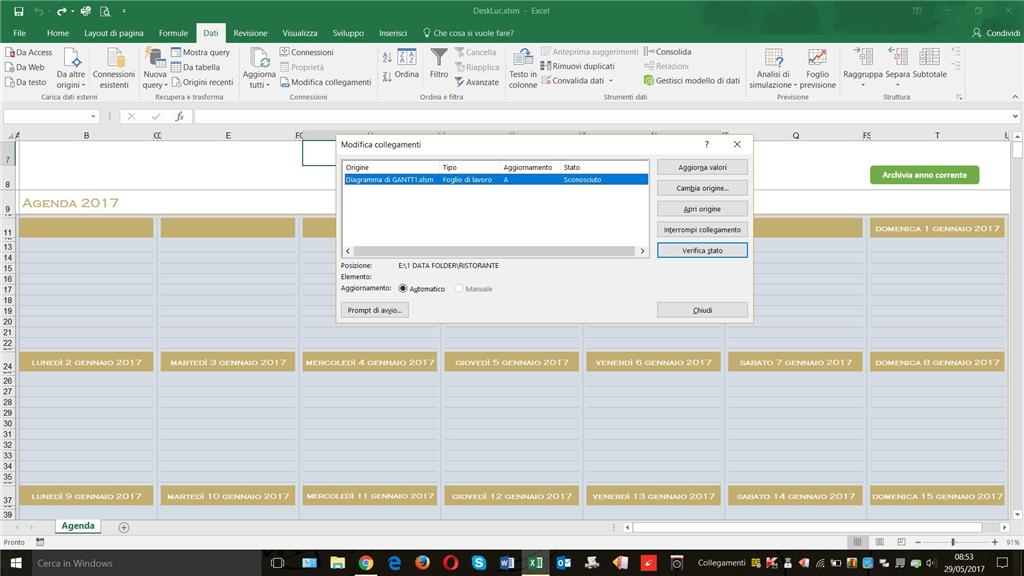
Task: Switch to the Revisione tab
Action: click(250, 33)
